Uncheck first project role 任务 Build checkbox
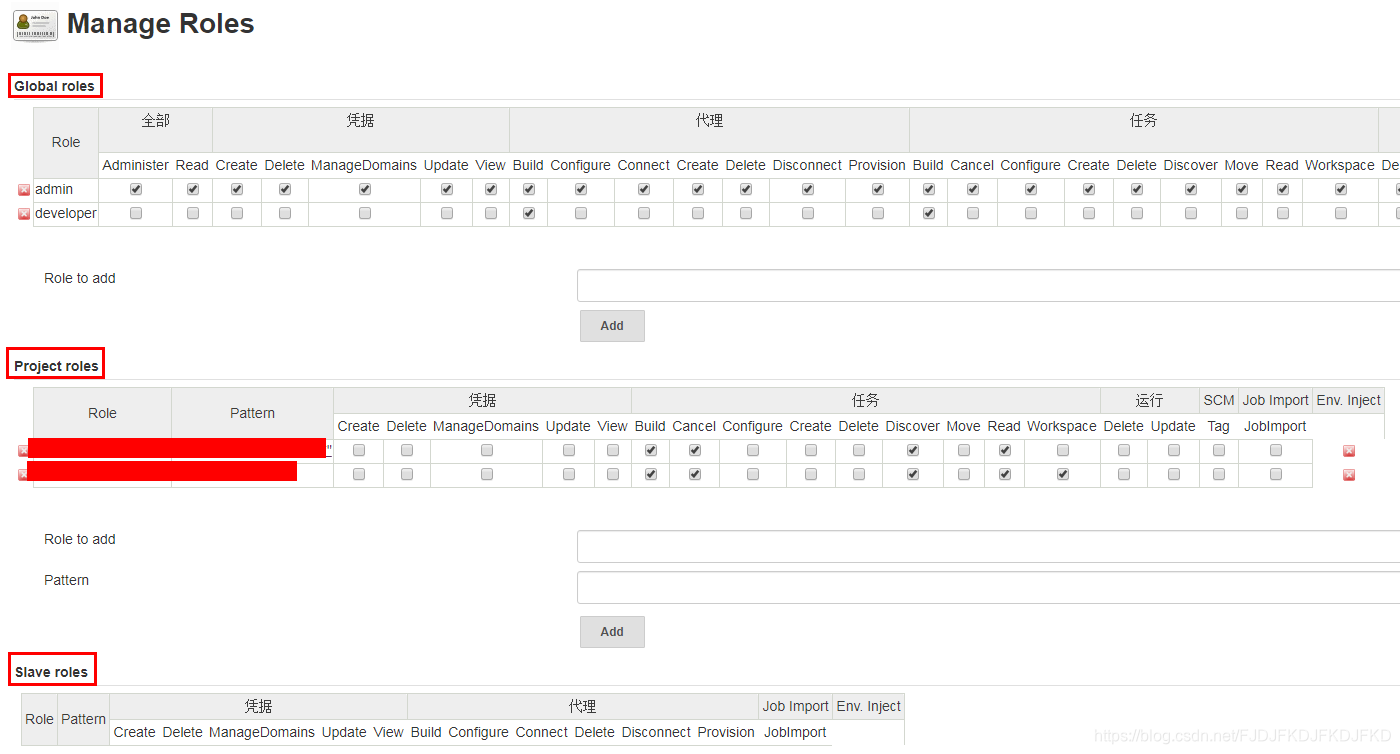 click(651, 450)
